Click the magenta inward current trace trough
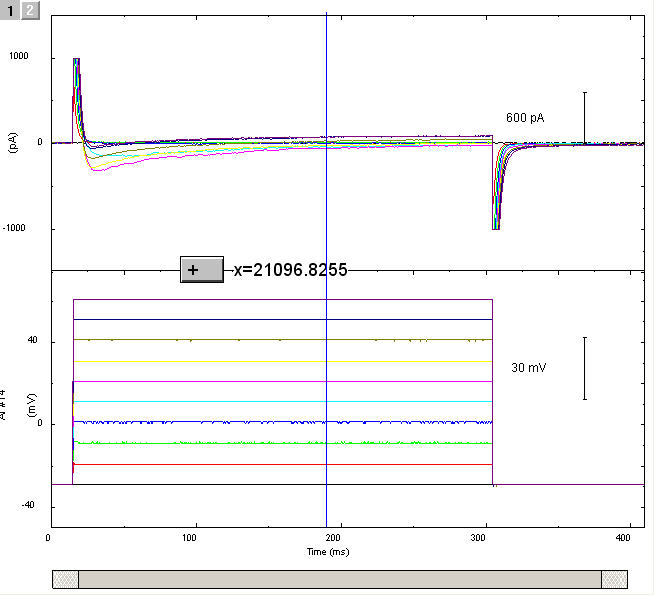655x596 pixels. (96, 171)
